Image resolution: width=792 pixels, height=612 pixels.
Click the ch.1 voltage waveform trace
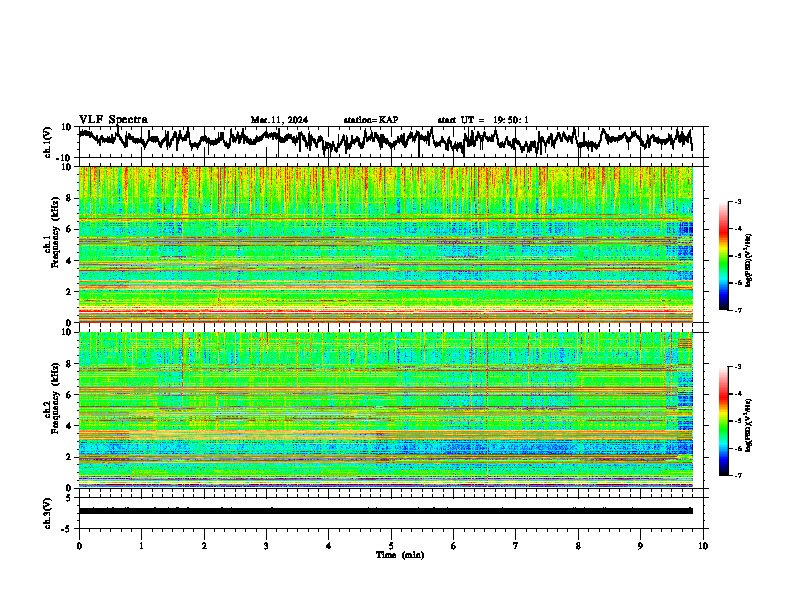(x=385, y=140)
